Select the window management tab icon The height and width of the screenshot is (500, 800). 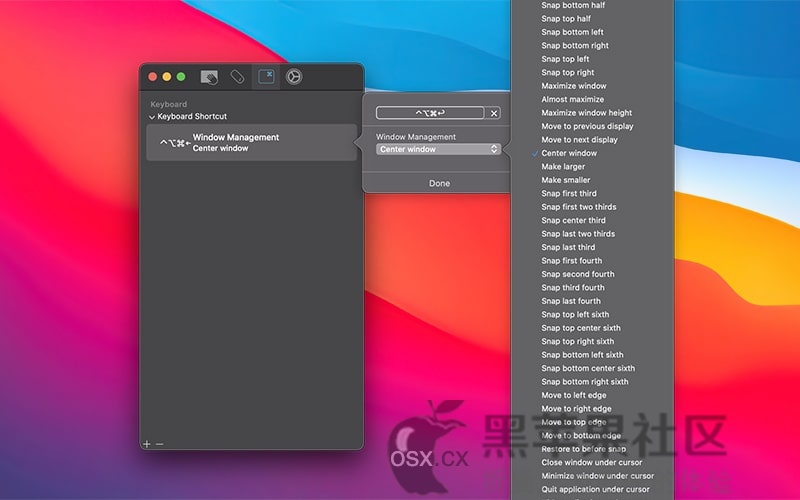[266, 77]
